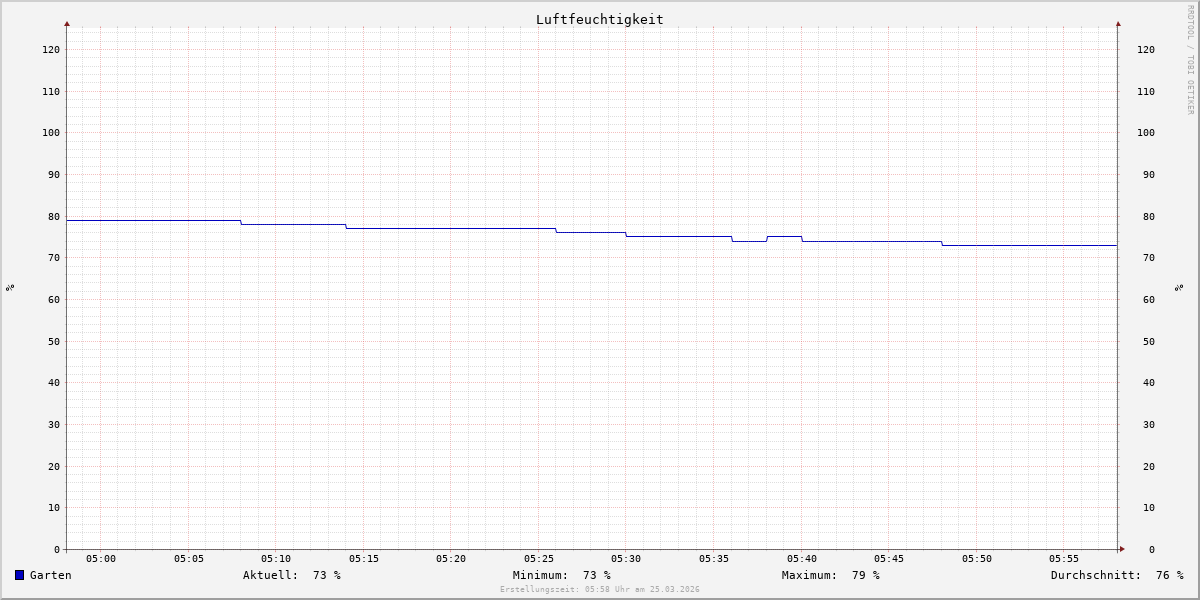The width and height of the screenshot is (1200, 600).
Task: Click the 05:05 time axis label
Action: (188, 558)
